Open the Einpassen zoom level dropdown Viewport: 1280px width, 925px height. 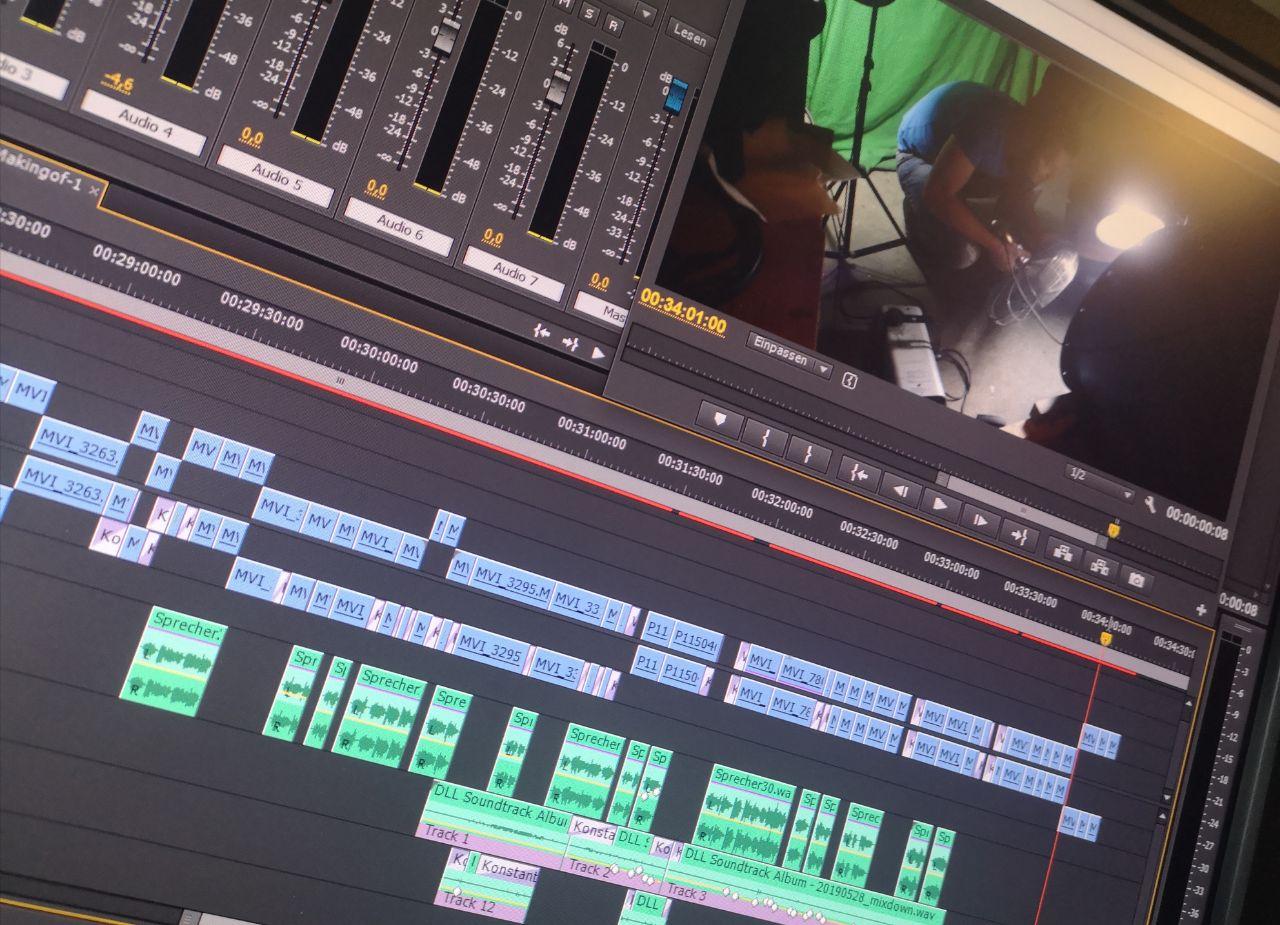pos(789,355)
